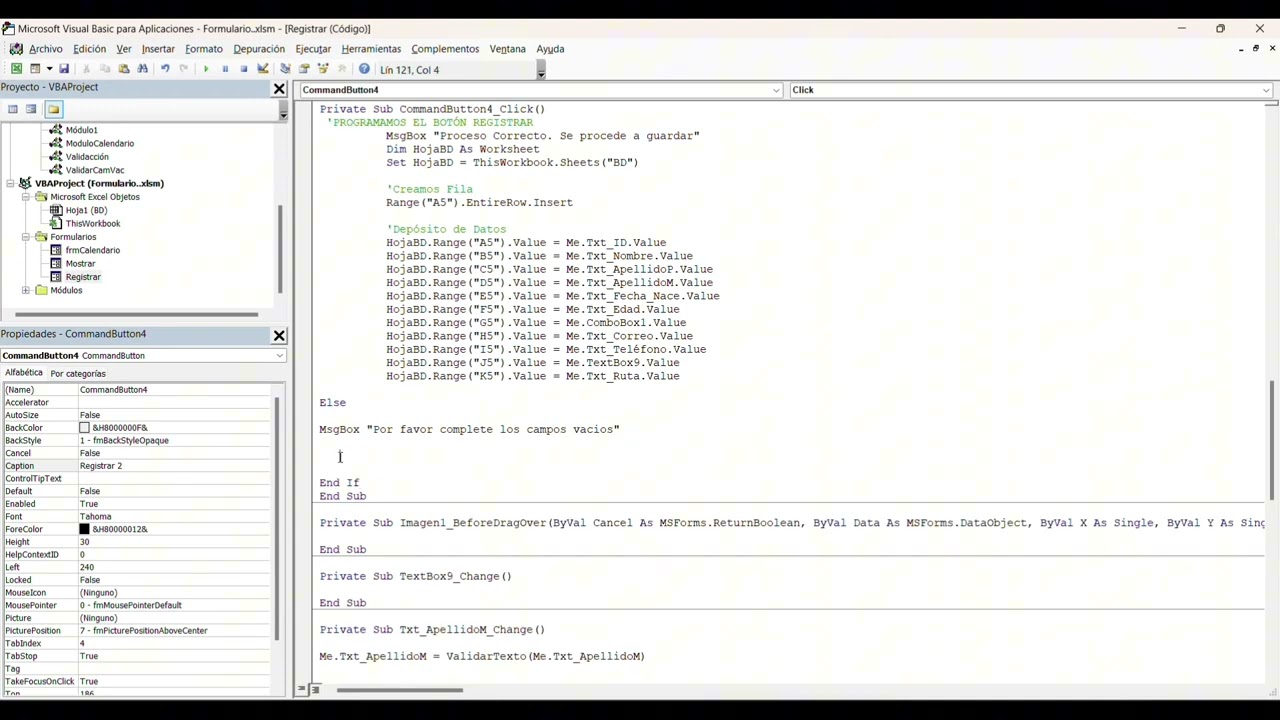
Task: Select Hoja1 (BD) in project tree
Action: pyautogui.click(x=86, y=210)
